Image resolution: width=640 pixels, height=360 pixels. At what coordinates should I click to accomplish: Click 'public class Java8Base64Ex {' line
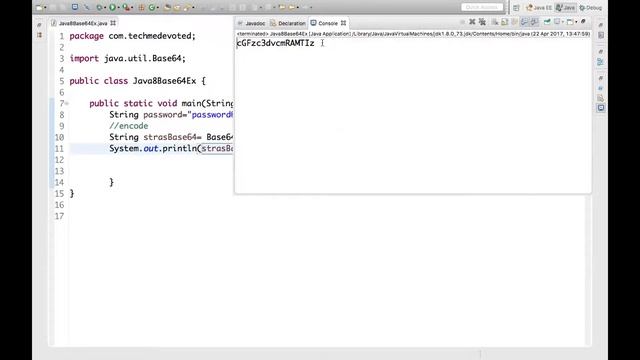click(138, 81)
